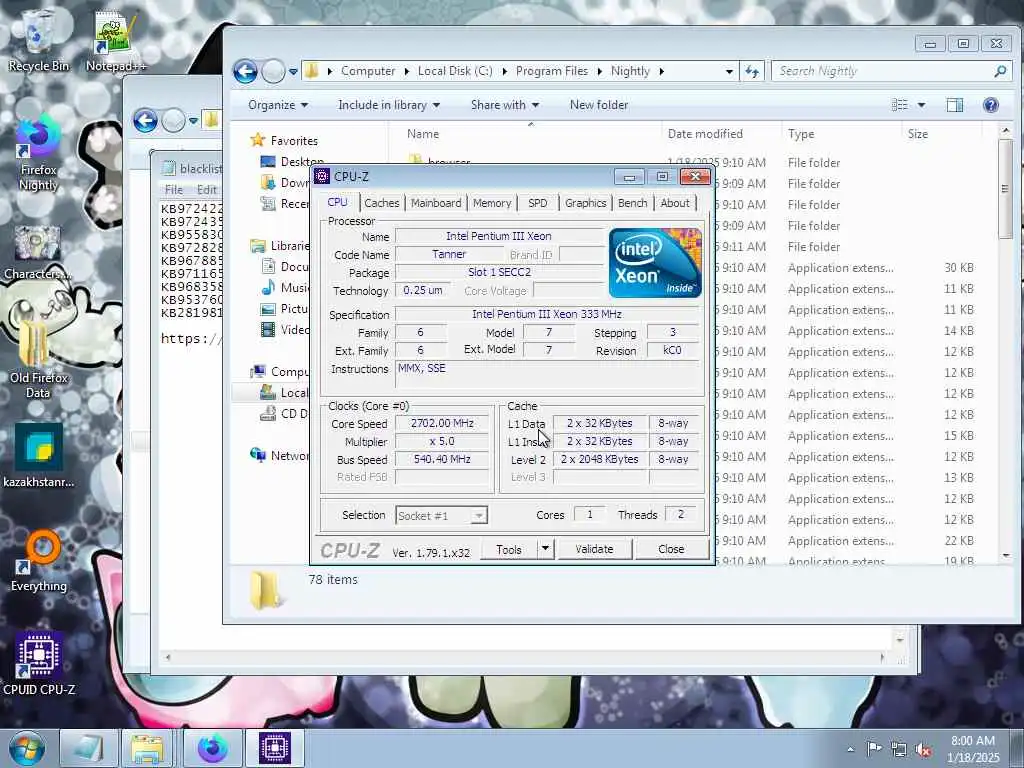The image size is (1024, 768).
Task: Open the network tray icon
Action: [x=899, y=749]
